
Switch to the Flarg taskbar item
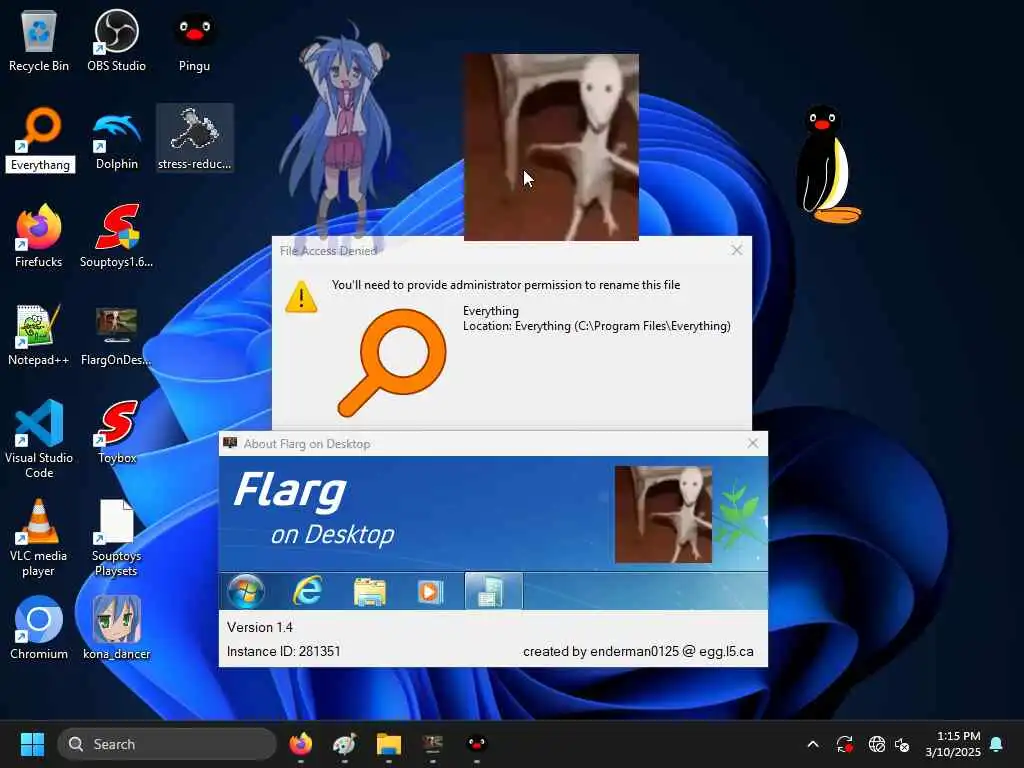click(432, 744)
